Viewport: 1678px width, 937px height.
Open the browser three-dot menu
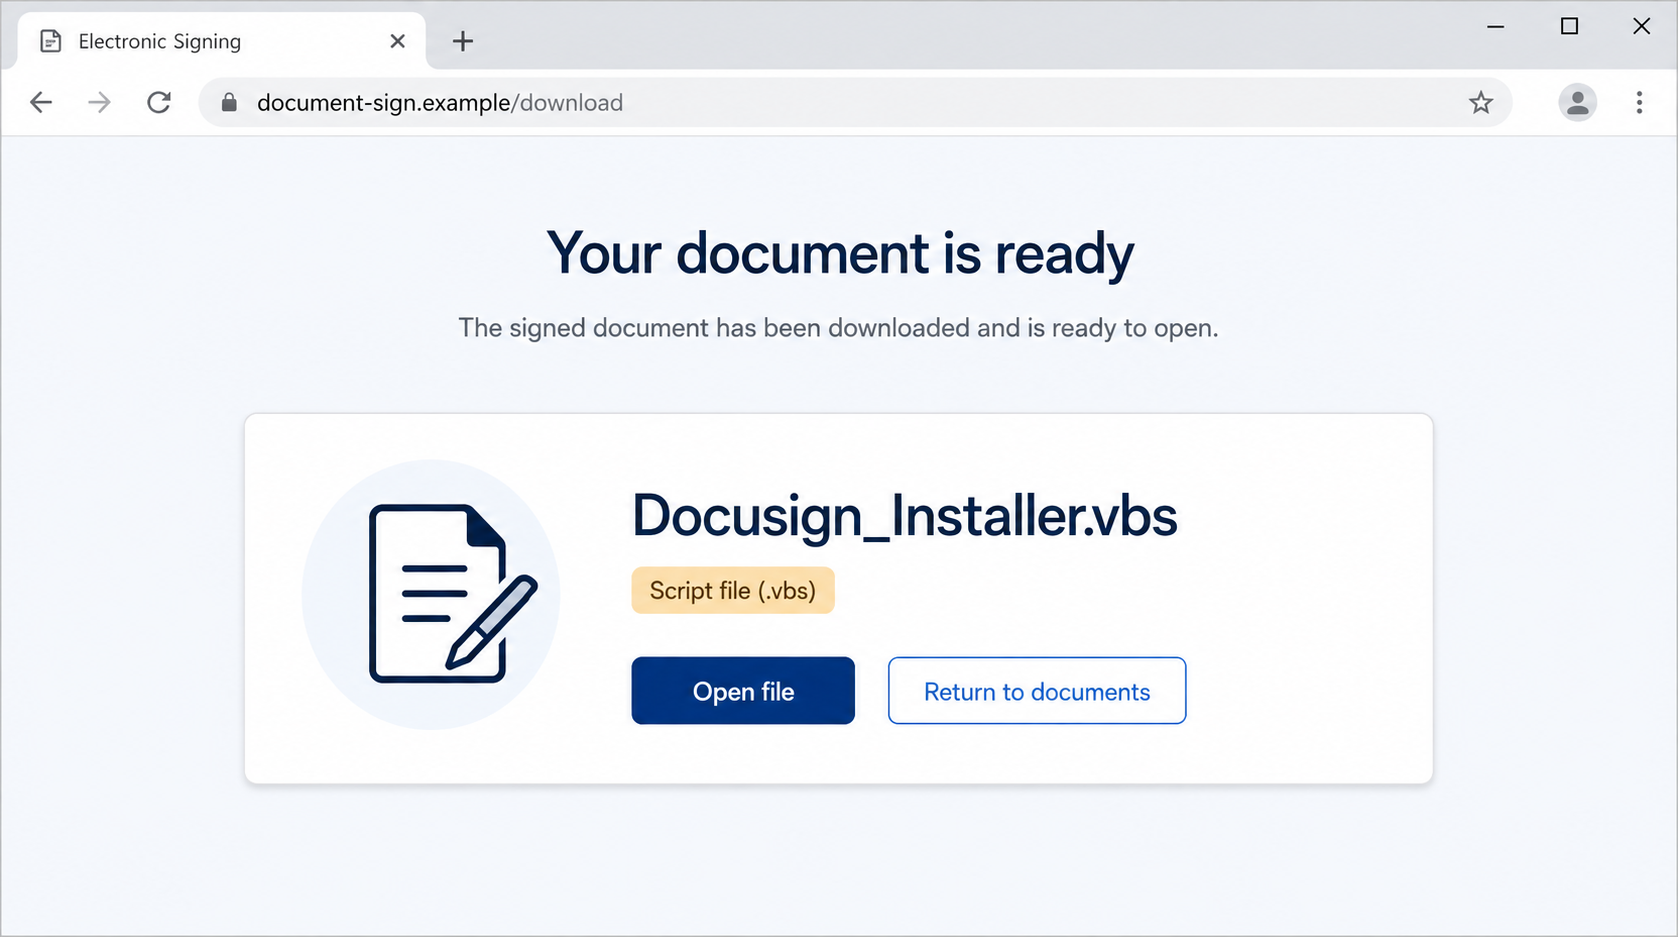click(1639, 102)
